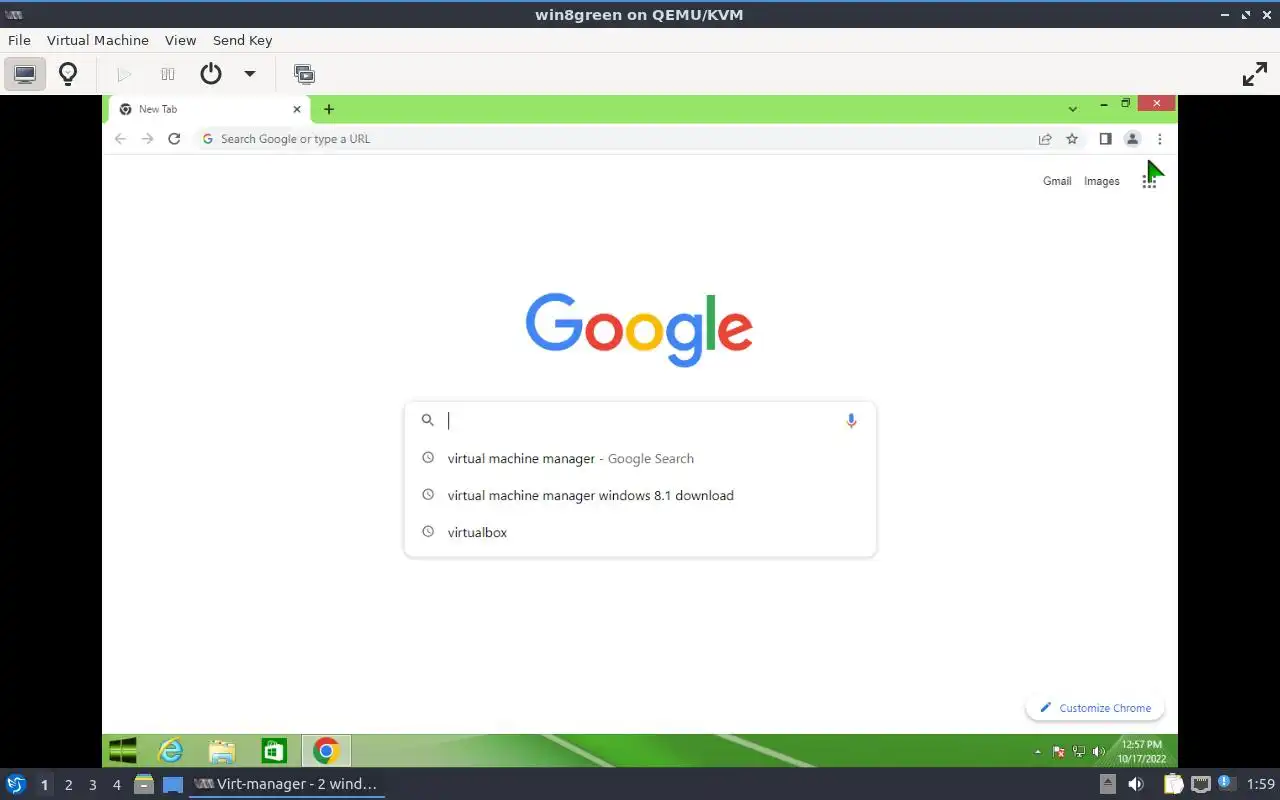
Task: Click host show desktop panel icon
Action: coord(173,784)
